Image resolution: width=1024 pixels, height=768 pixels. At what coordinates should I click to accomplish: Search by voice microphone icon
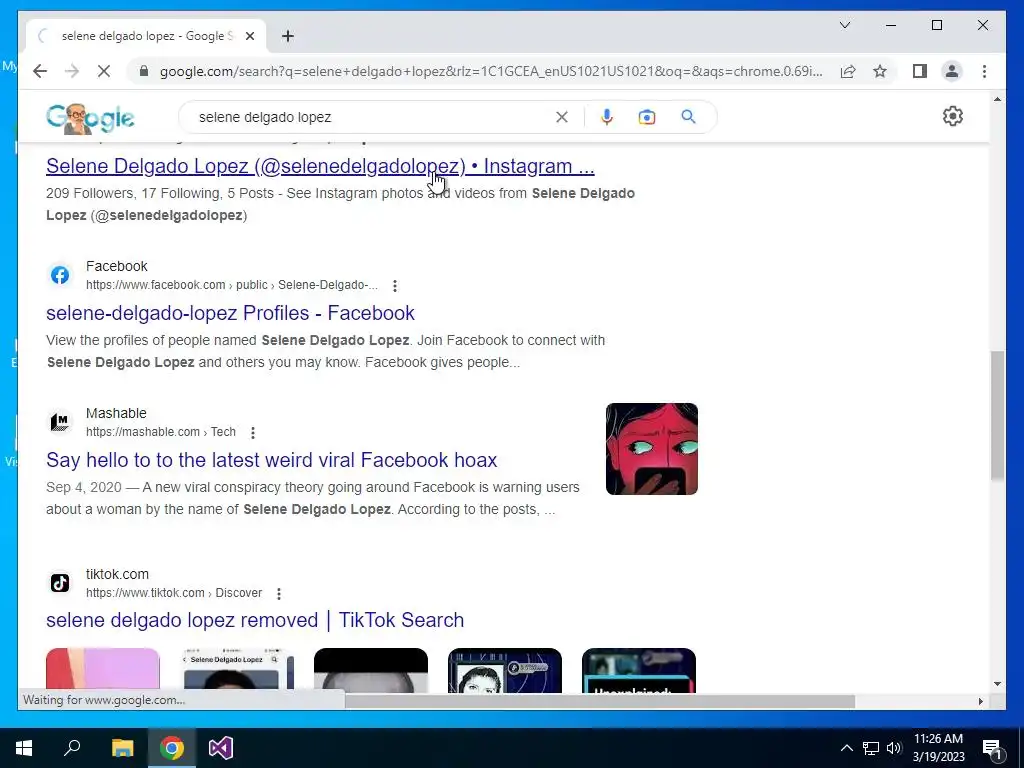pos(607,117)
